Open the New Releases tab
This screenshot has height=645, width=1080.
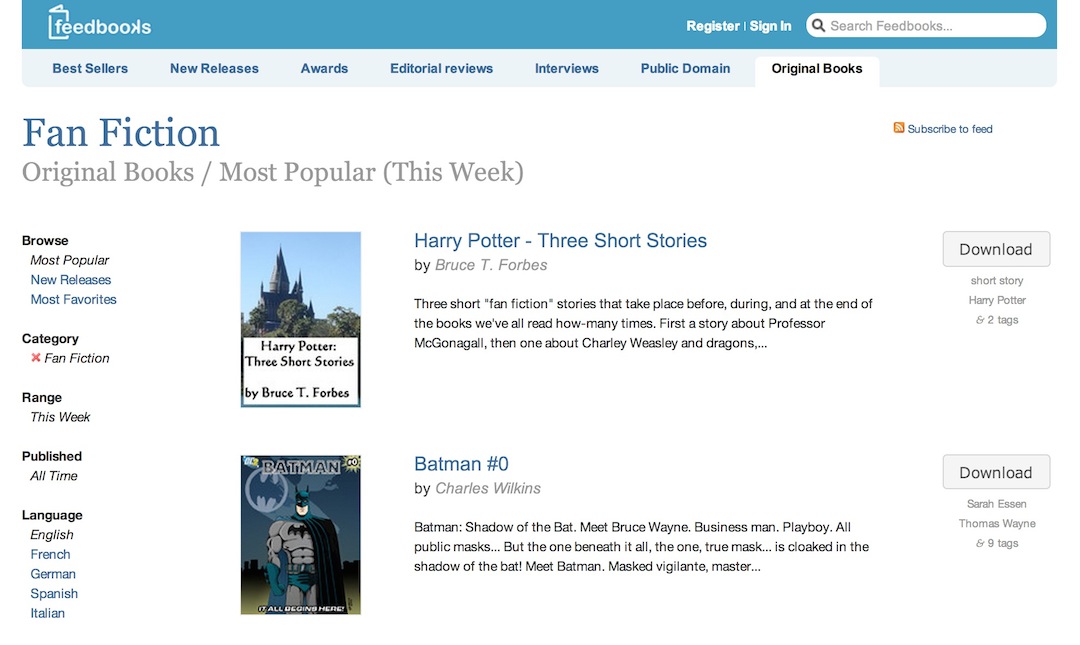[214, 68]
